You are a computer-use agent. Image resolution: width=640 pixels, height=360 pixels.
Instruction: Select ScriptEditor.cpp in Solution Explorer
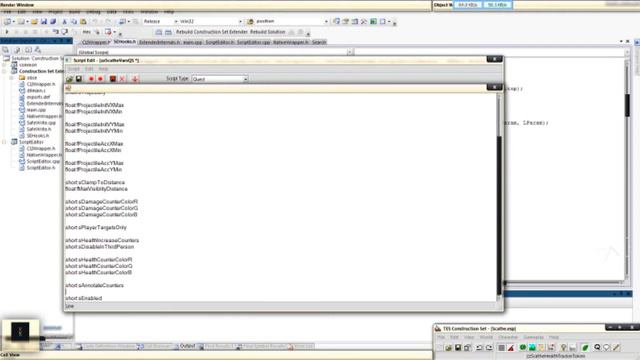(43, 161)
